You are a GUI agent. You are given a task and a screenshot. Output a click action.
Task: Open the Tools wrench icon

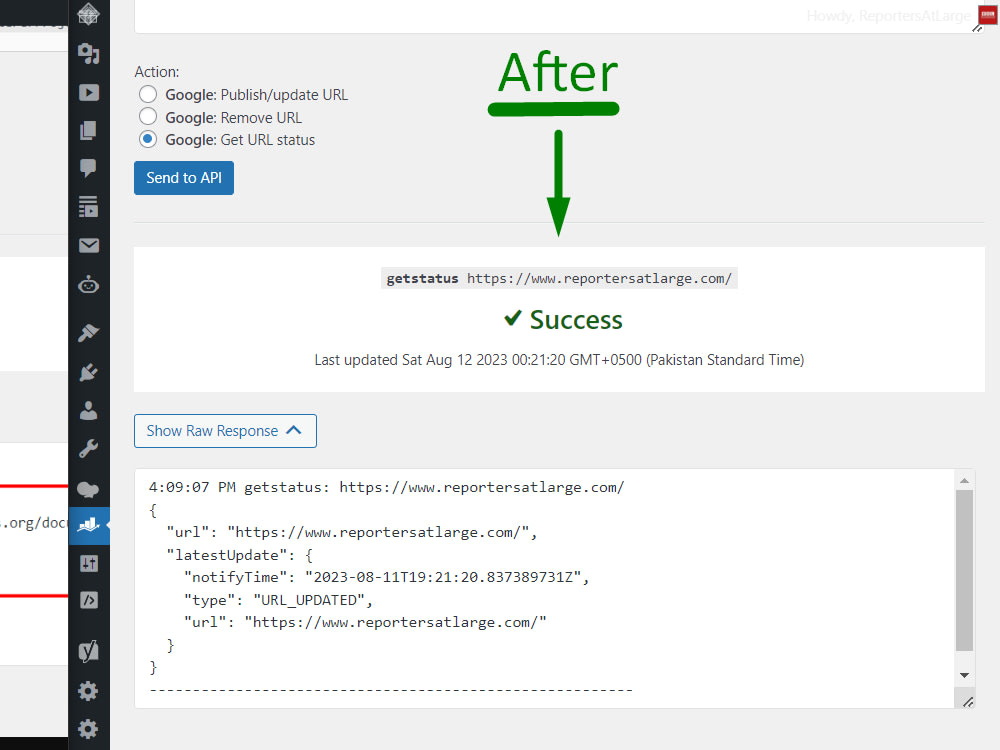tap(88, 448)
